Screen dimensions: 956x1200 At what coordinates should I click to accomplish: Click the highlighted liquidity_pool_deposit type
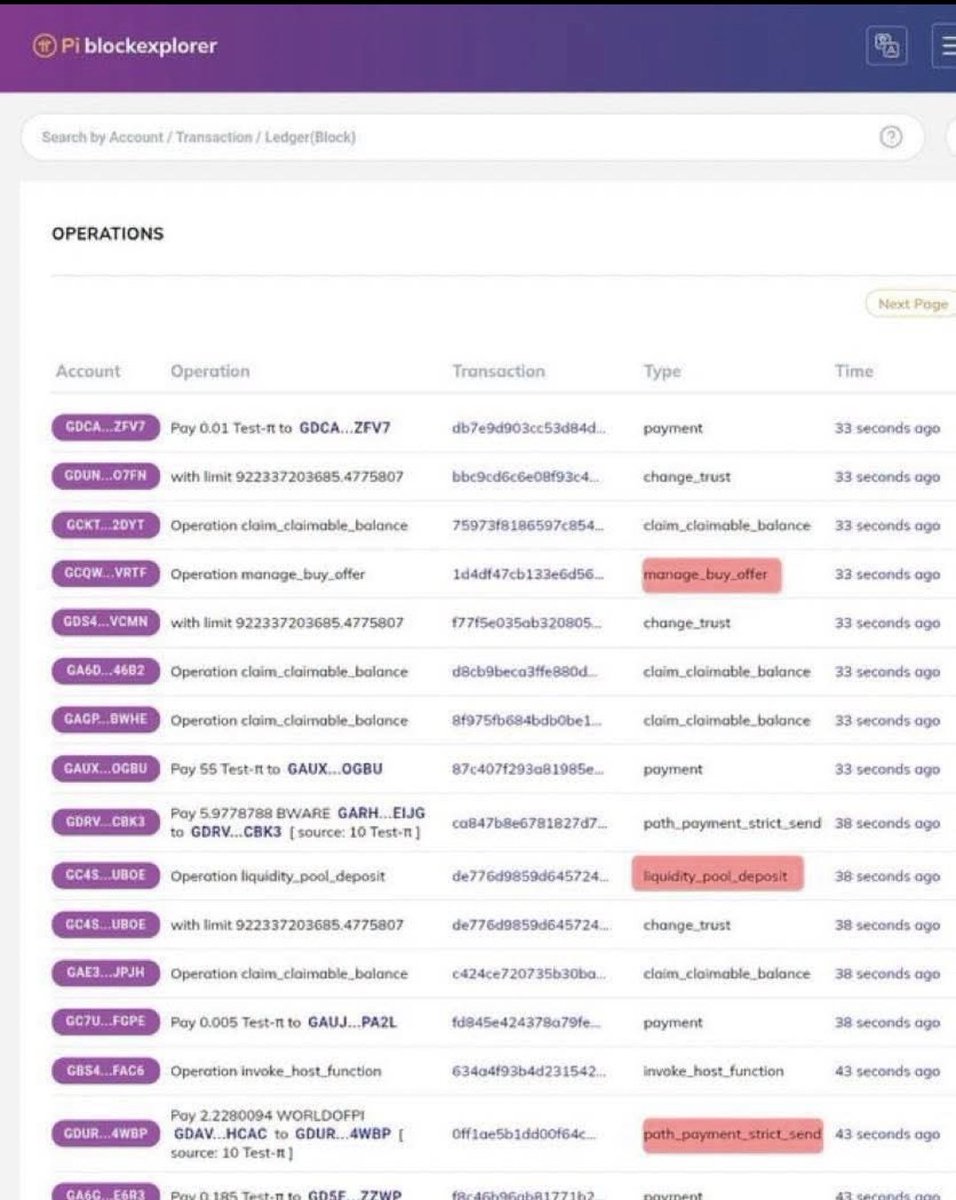(x=716, y=876)
